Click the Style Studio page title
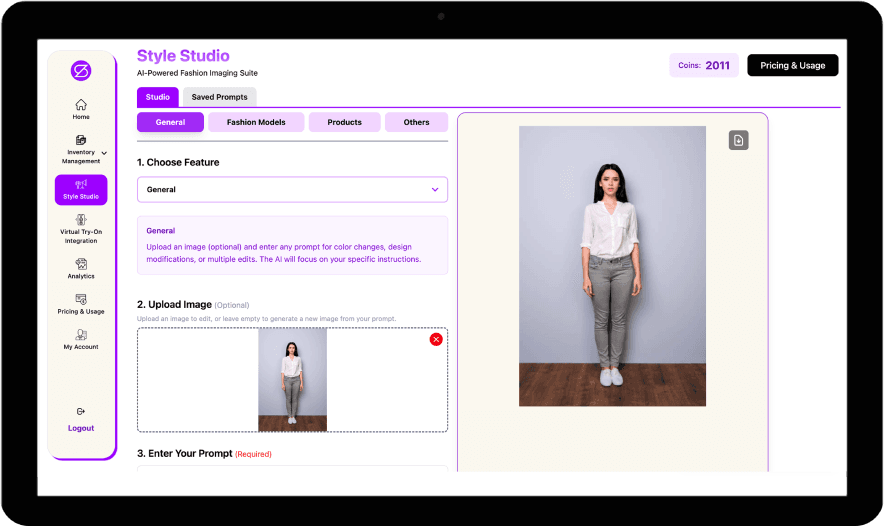The width and height of the screenshot is (884, 526). point(183,56)
